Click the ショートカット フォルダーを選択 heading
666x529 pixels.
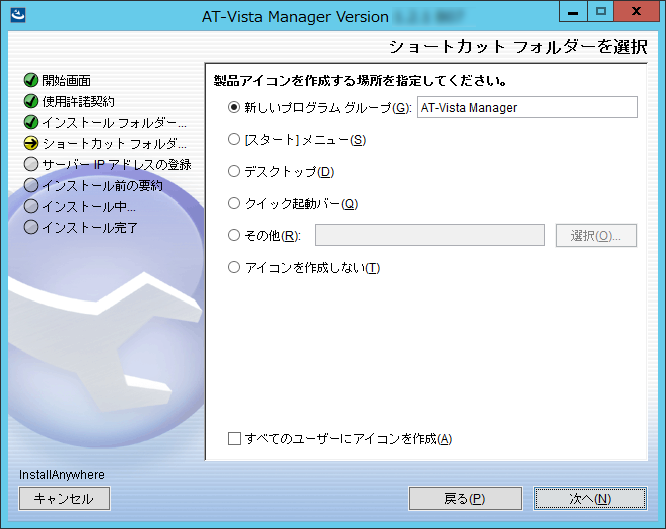click(x=518, y=47)
